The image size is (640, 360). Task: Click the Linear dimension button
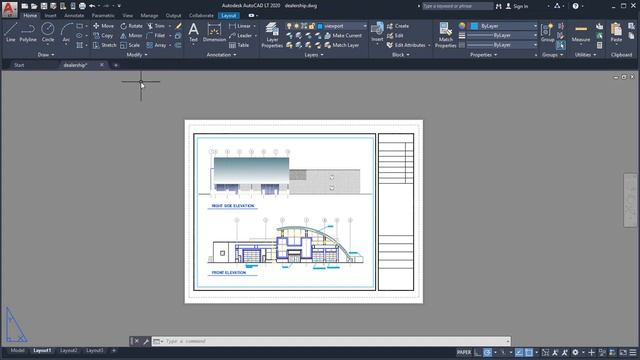[x=240, y=26]
